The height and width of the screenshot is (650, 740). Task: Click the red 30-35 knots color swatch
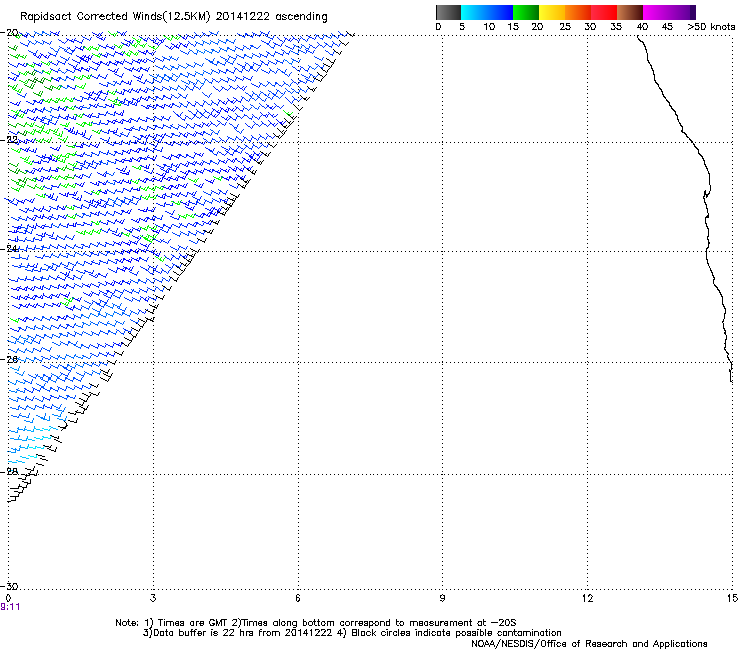click(x=604, y=12)
